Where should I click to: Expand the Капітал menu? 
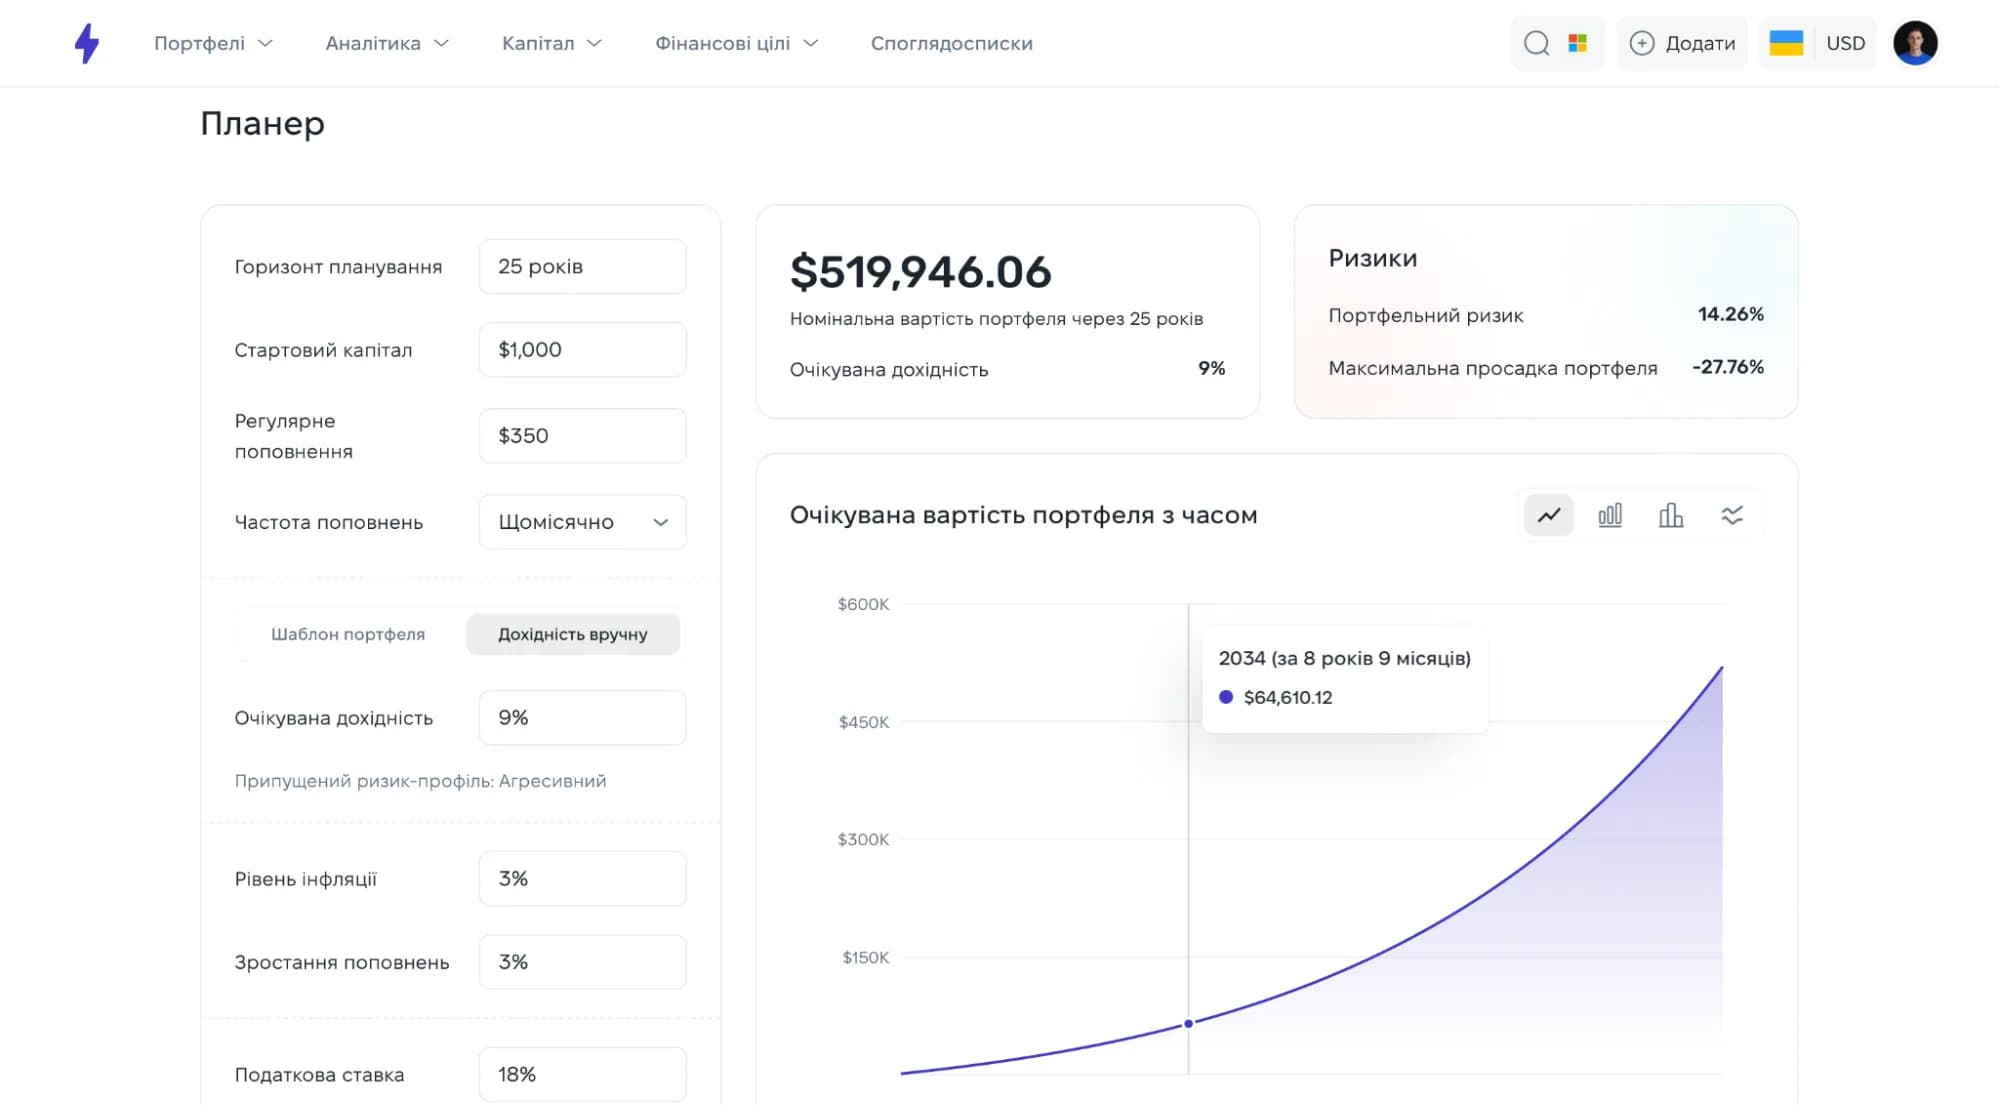[552, 43]
